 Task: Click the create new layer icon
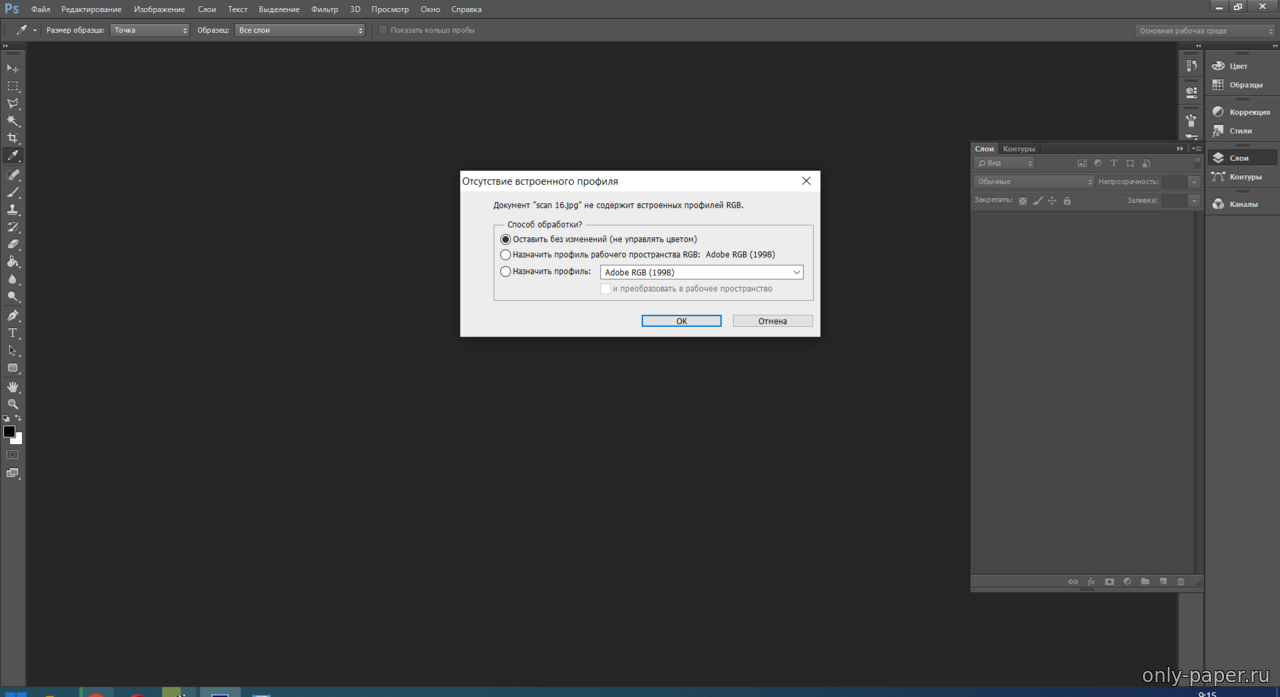tap(1163, 582)
